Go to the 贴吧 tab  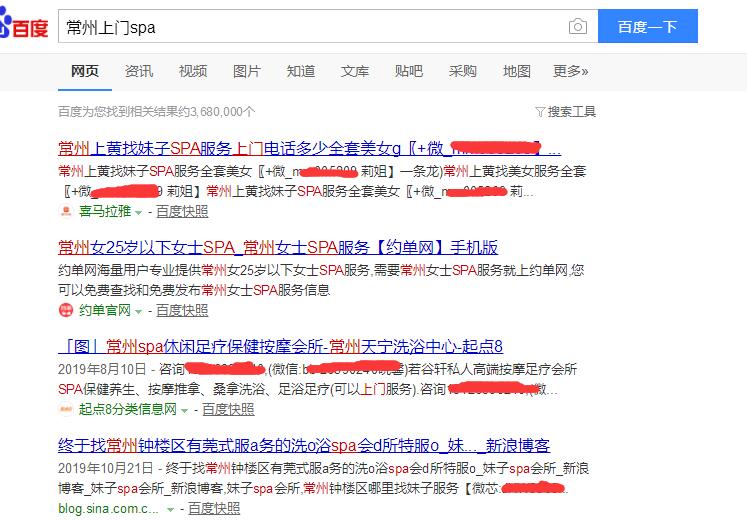[409, 71]
